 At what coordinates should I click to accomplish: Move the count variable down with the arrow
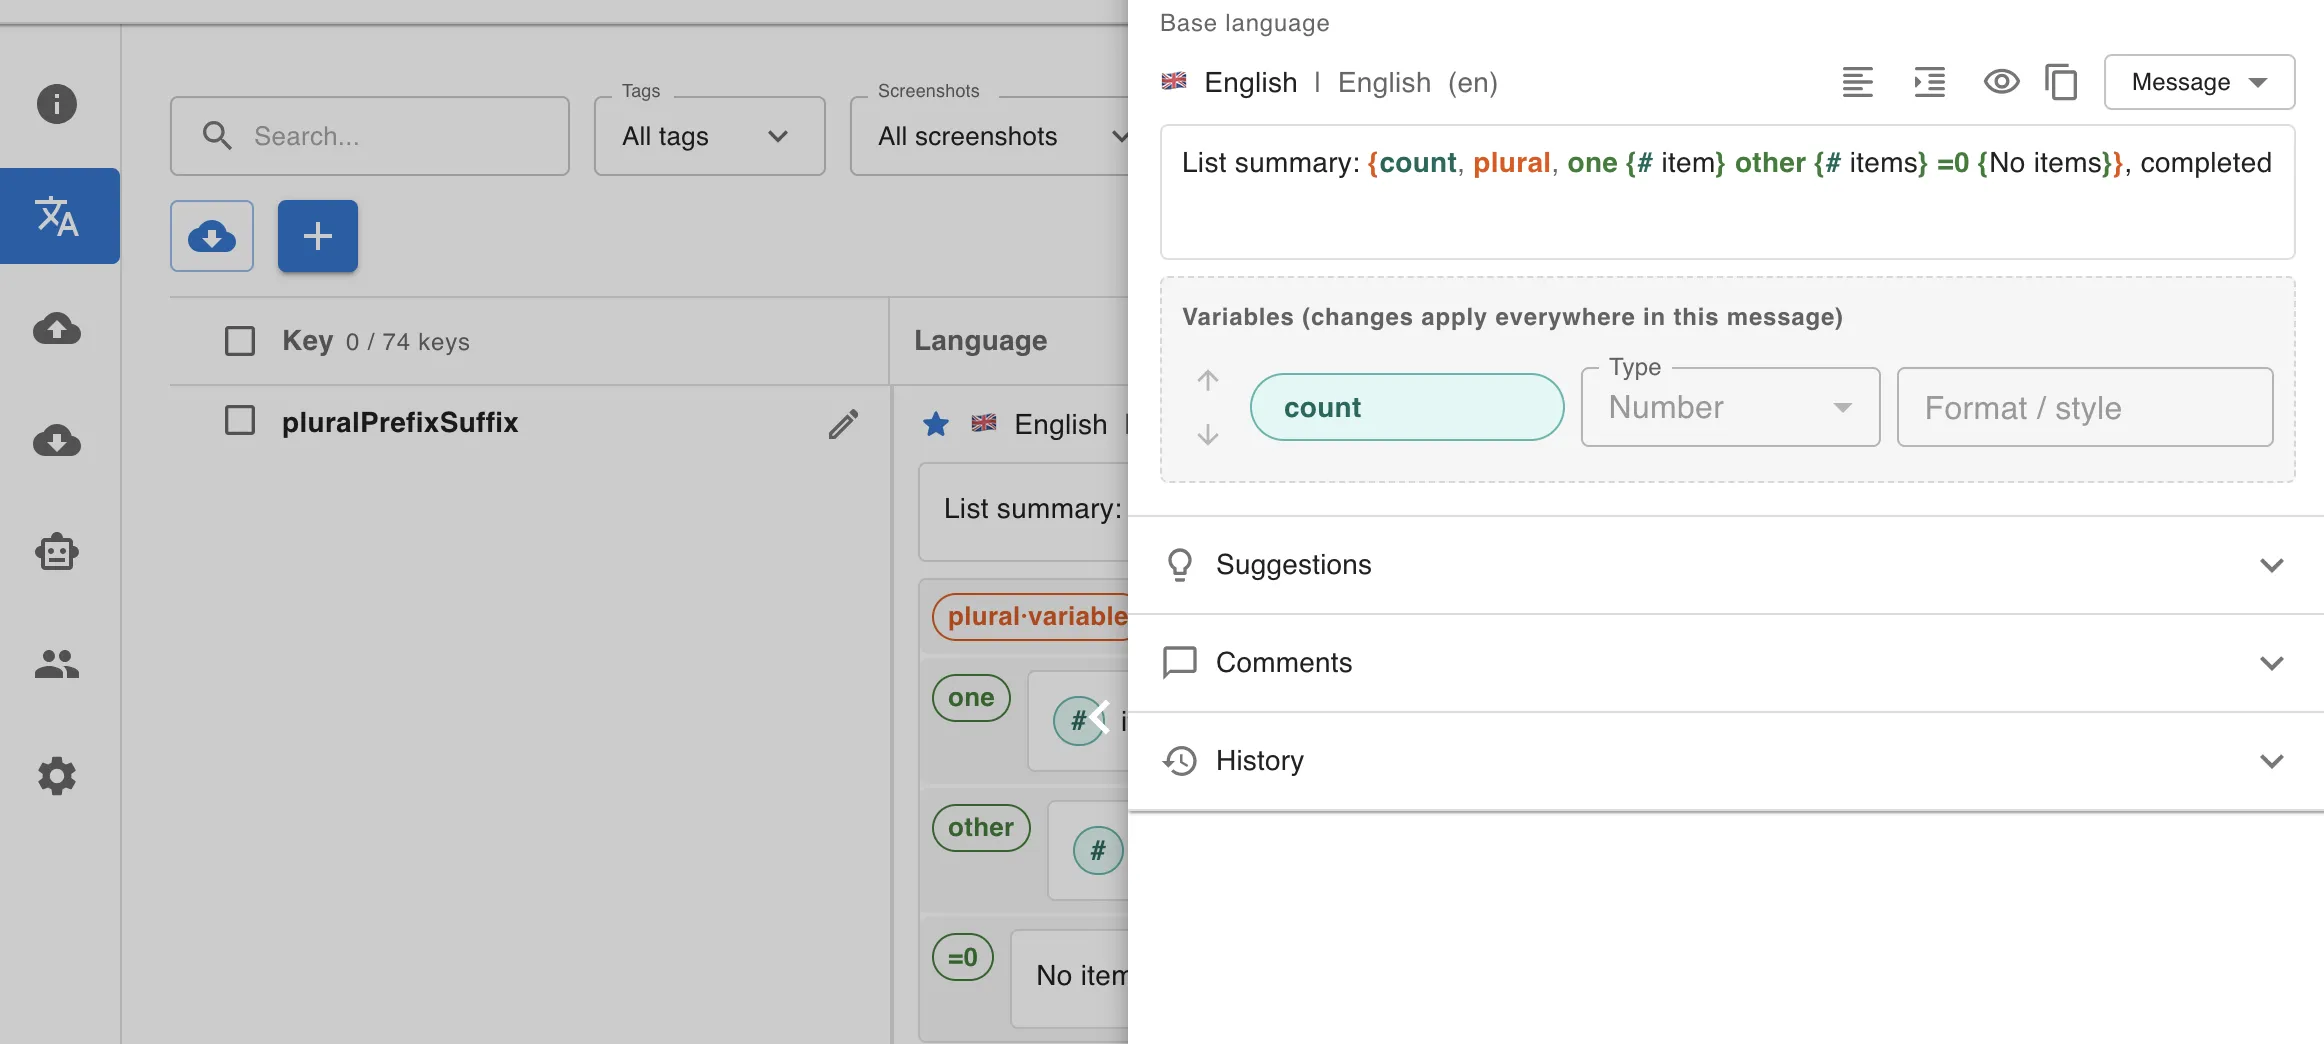pyautogui.click(x=1208, y=434)
